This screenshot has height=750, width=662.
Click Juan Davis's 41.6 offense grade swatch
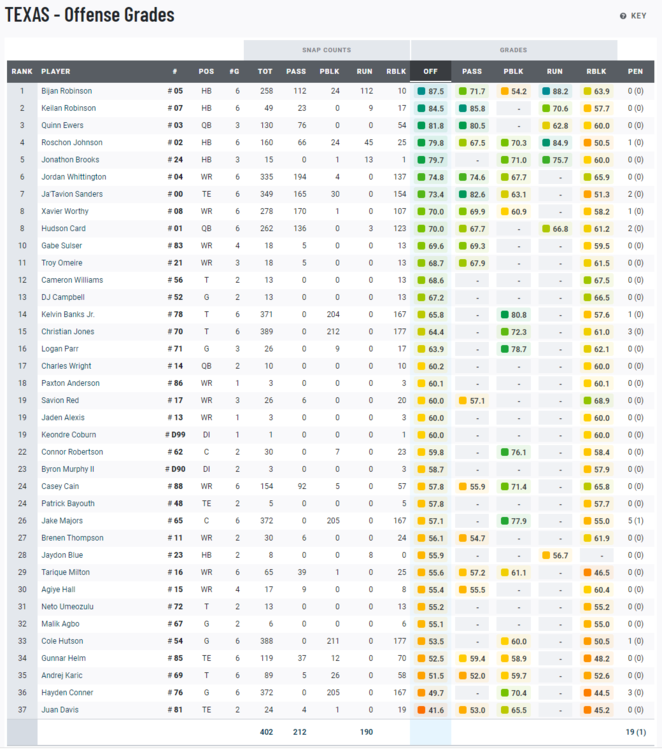pyautogui.click(x=423, y=710)
